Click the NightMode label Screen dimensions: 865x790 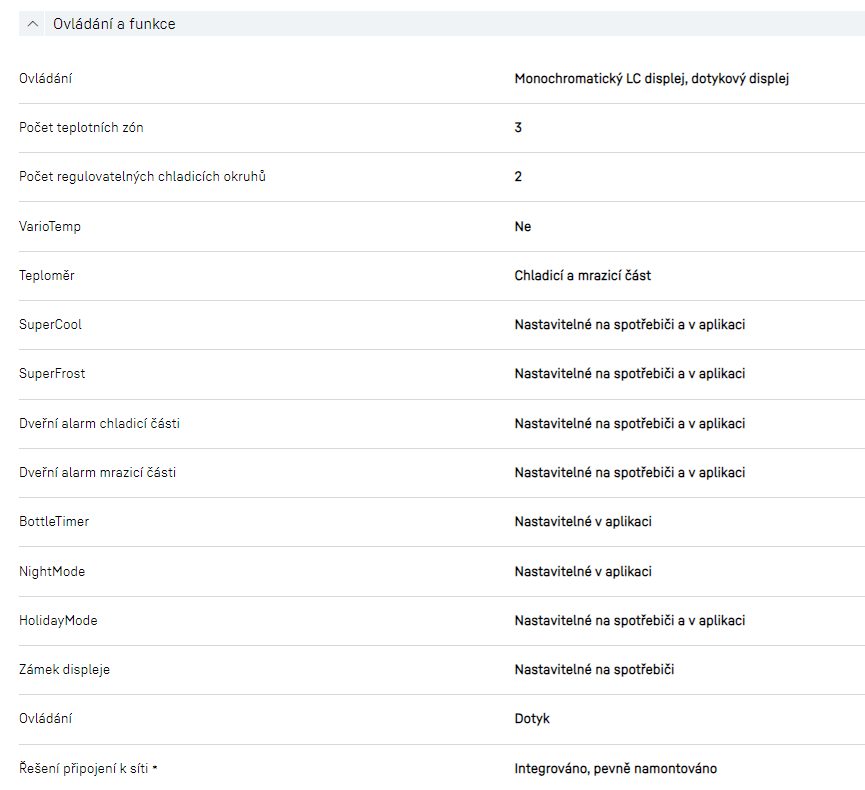pos(52,571)
